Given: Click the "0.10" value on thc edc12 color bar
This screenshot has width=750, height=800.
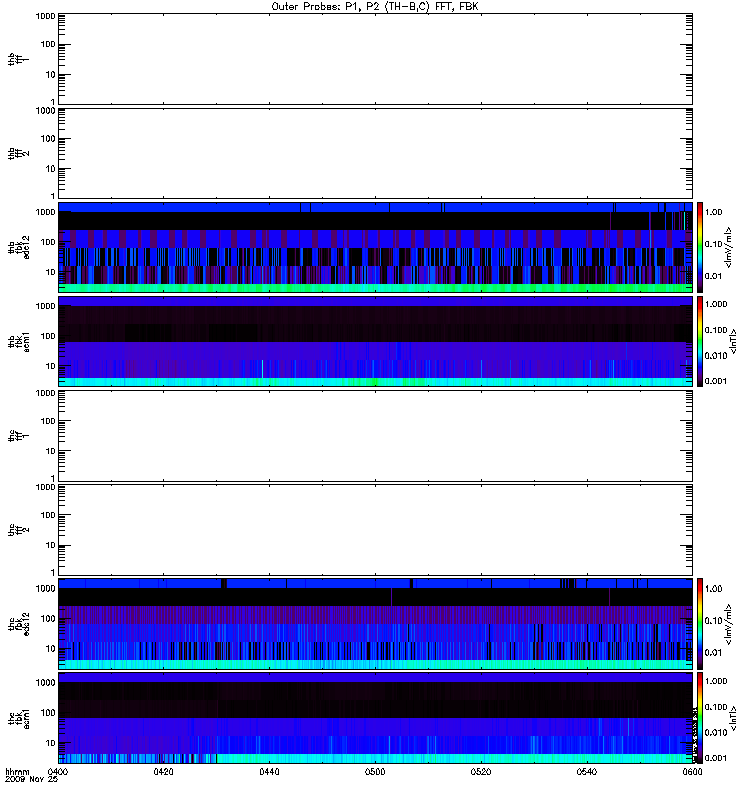Looking at the screenshot, I should (713, 620).
